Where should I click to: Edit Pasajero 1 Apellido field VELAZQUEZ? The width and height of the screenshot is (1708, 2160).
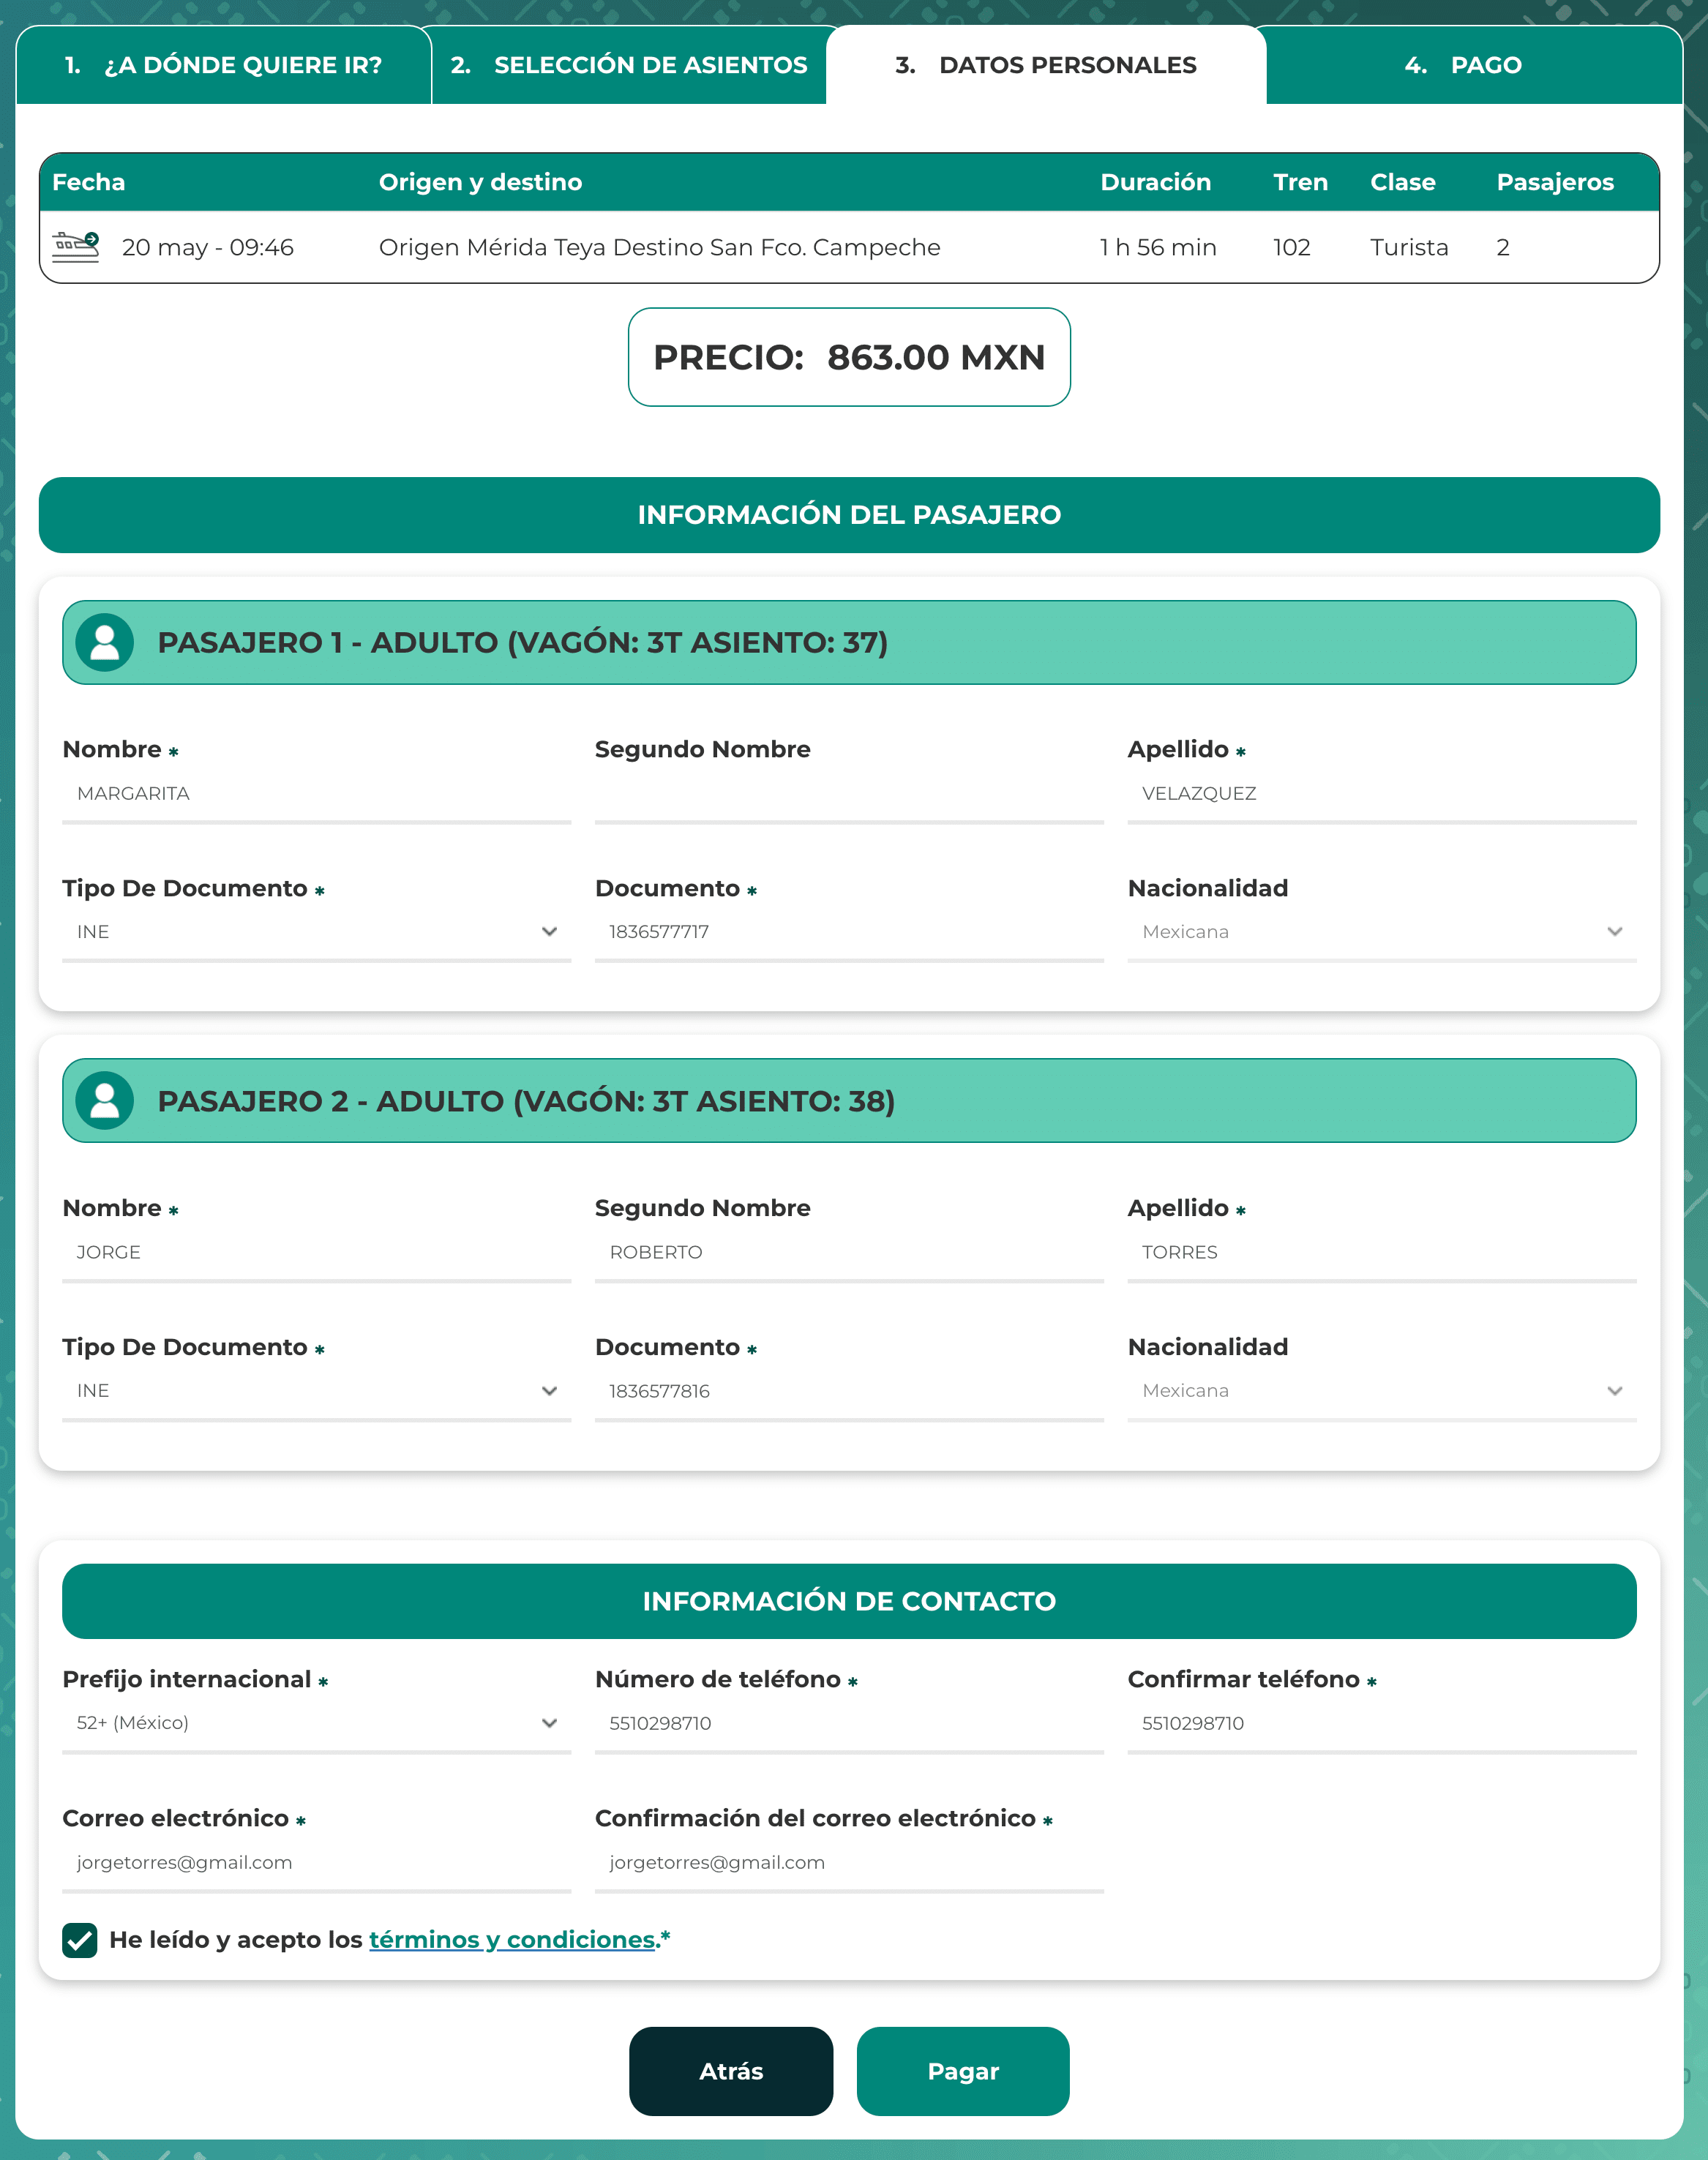click(1381, 794)
